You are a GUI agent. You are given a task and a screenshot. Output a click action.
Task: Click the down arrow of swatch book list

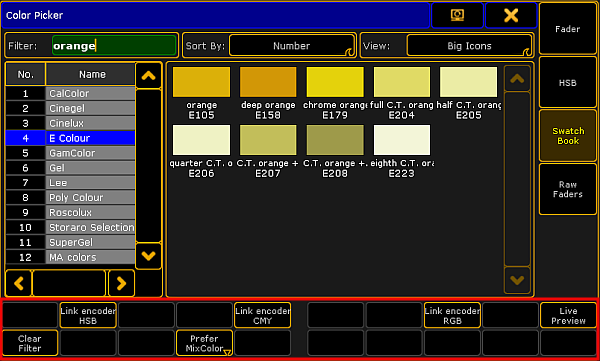coord(148,256)
